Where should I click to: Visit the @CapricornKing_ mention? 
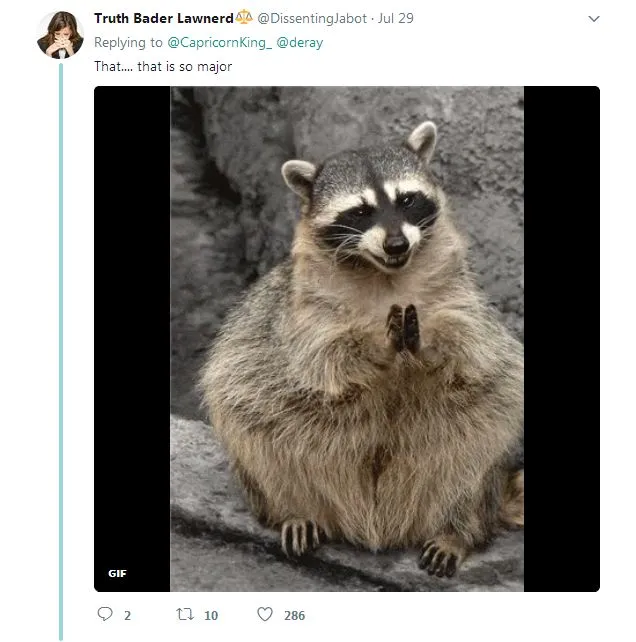pos(220,43)
